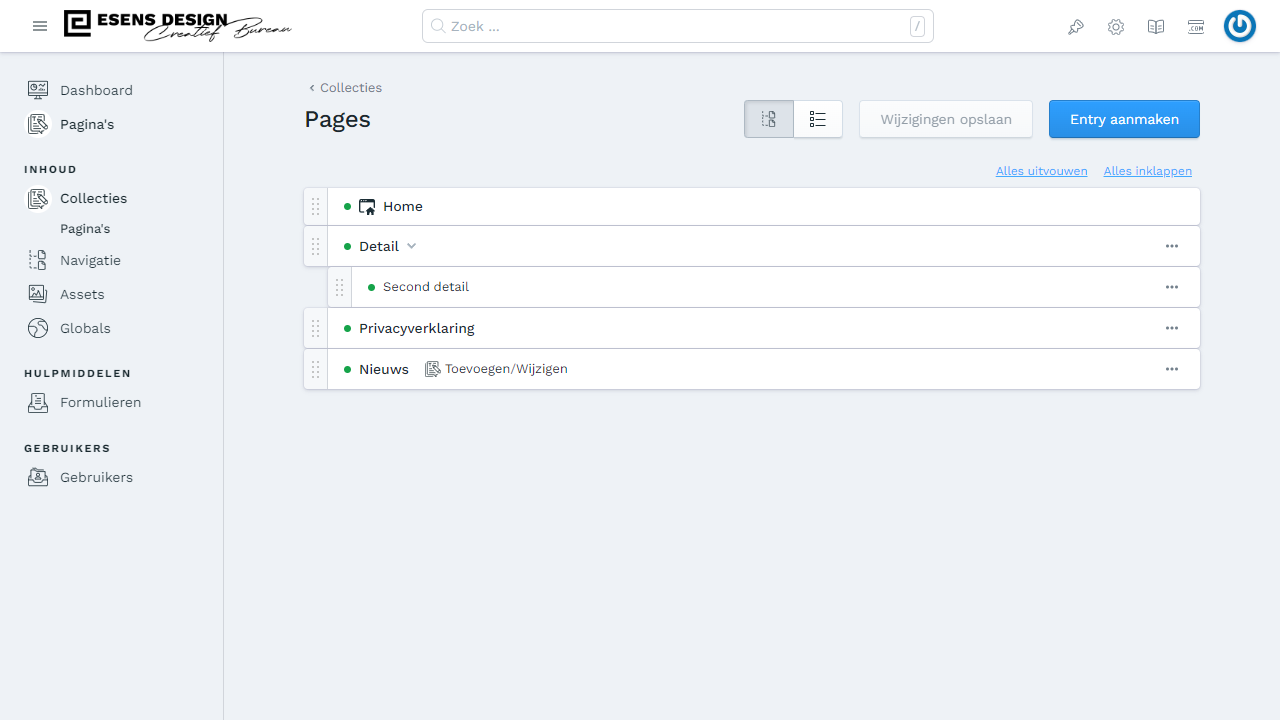
Task: Click the Entry aanmaken button
Action: (x=1124, y=119)
